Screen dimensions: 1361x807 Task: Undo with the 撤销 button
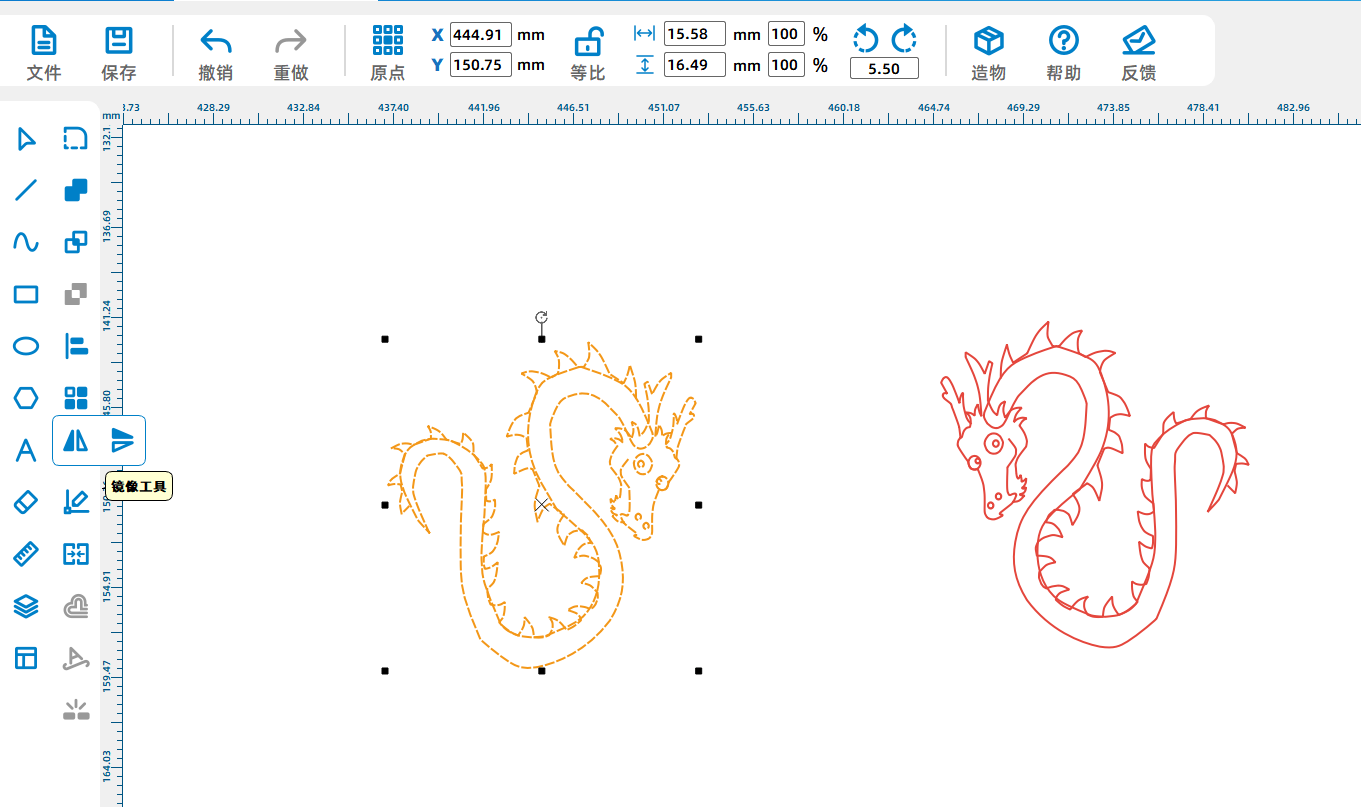tap(215, 52)
